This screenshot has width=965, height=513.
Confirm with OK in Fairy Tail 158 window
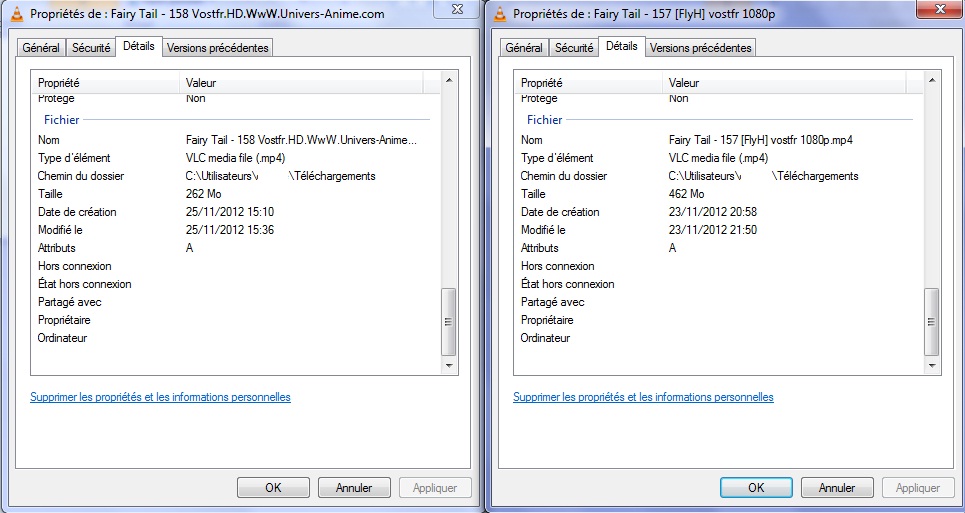tap(273, 488)
